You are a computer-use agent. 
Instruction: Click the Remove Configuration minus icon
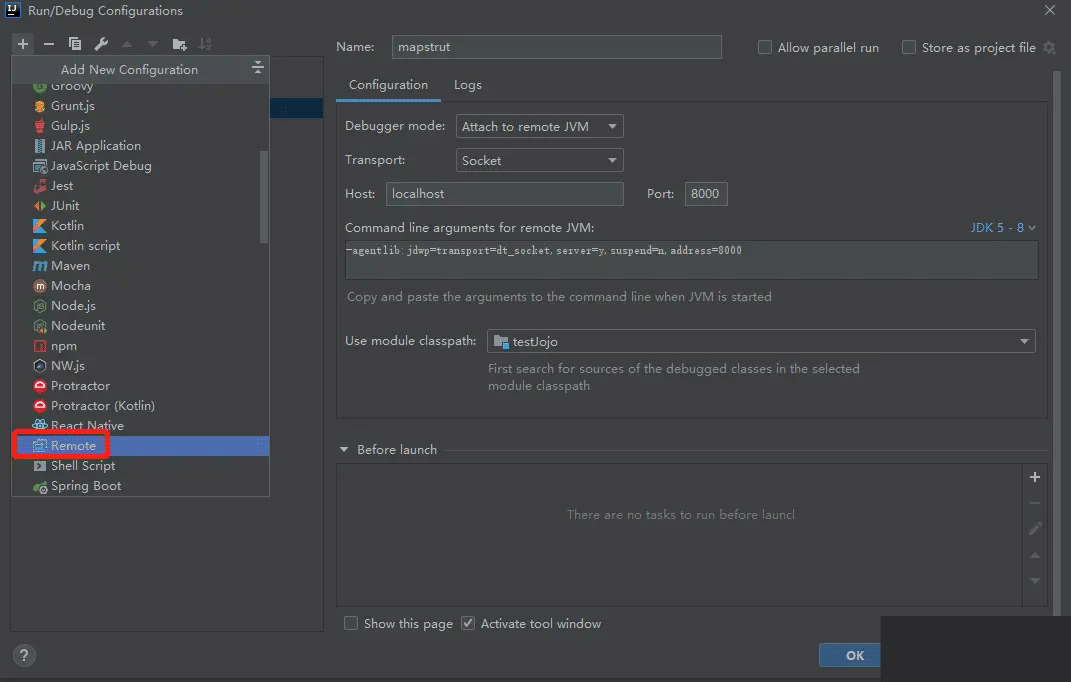48,44
